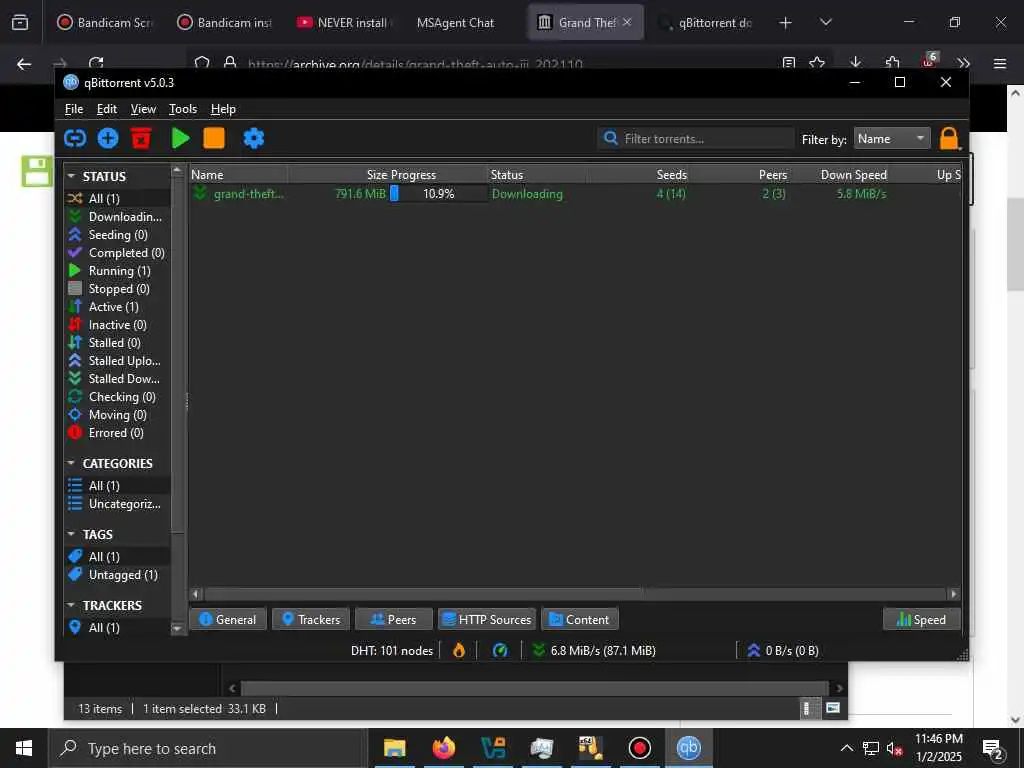
Task: Toggle alternative speed limits gauge icon
Action: click(500, 650)
